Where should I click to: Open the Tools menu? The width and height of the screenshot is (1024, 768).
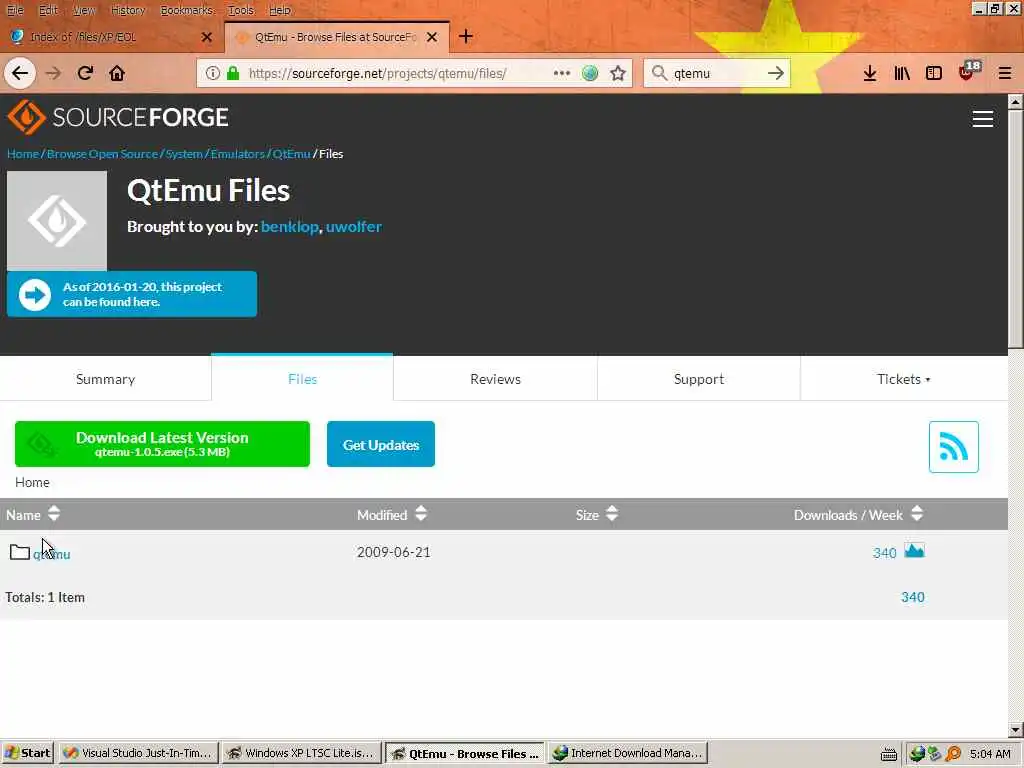(x=240, y=10)
